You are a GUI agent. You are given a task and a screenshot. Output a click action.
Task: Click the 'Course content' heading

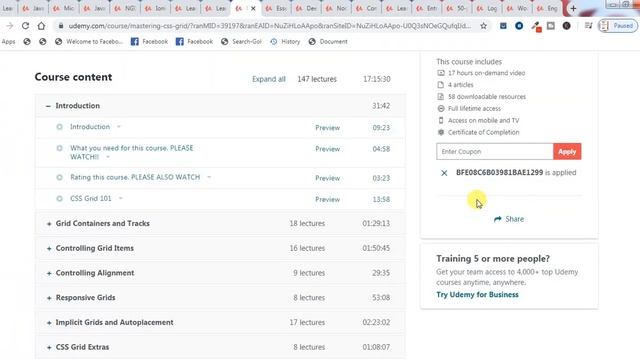pos(73,77)
